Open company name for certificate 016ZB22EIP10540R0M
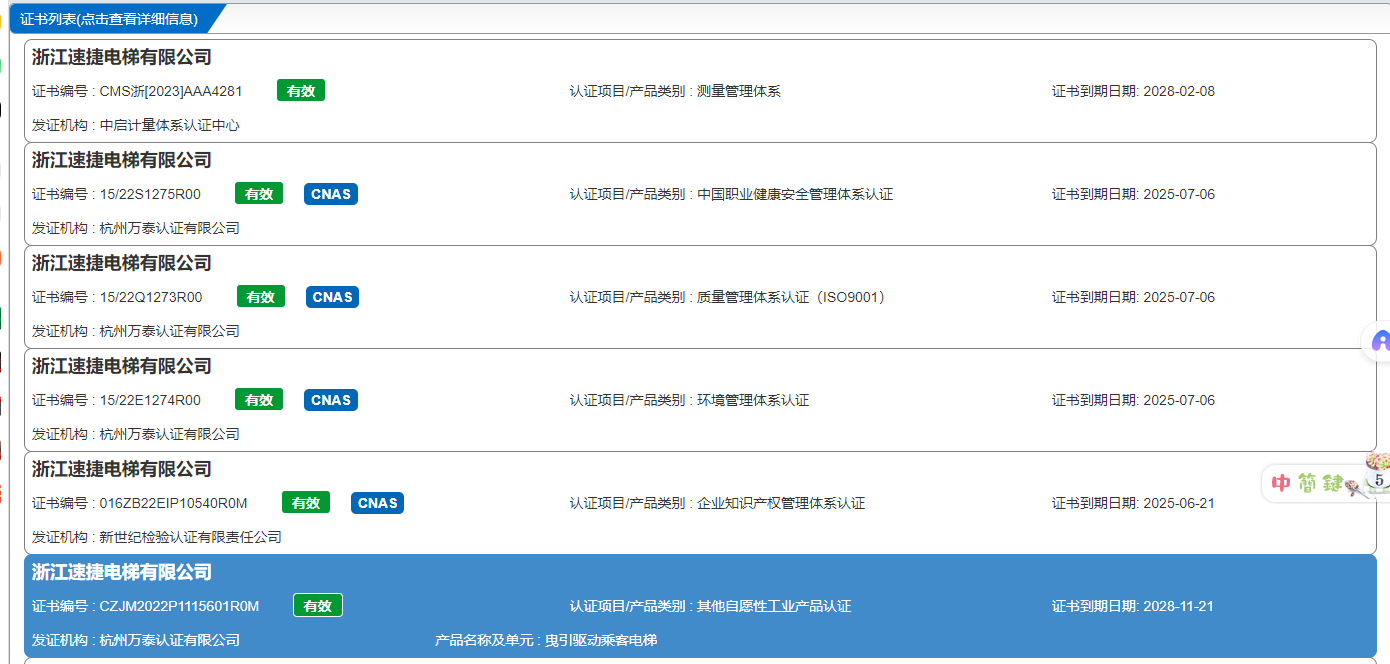This screenshot has height=664, width=1390. (122, 469)
